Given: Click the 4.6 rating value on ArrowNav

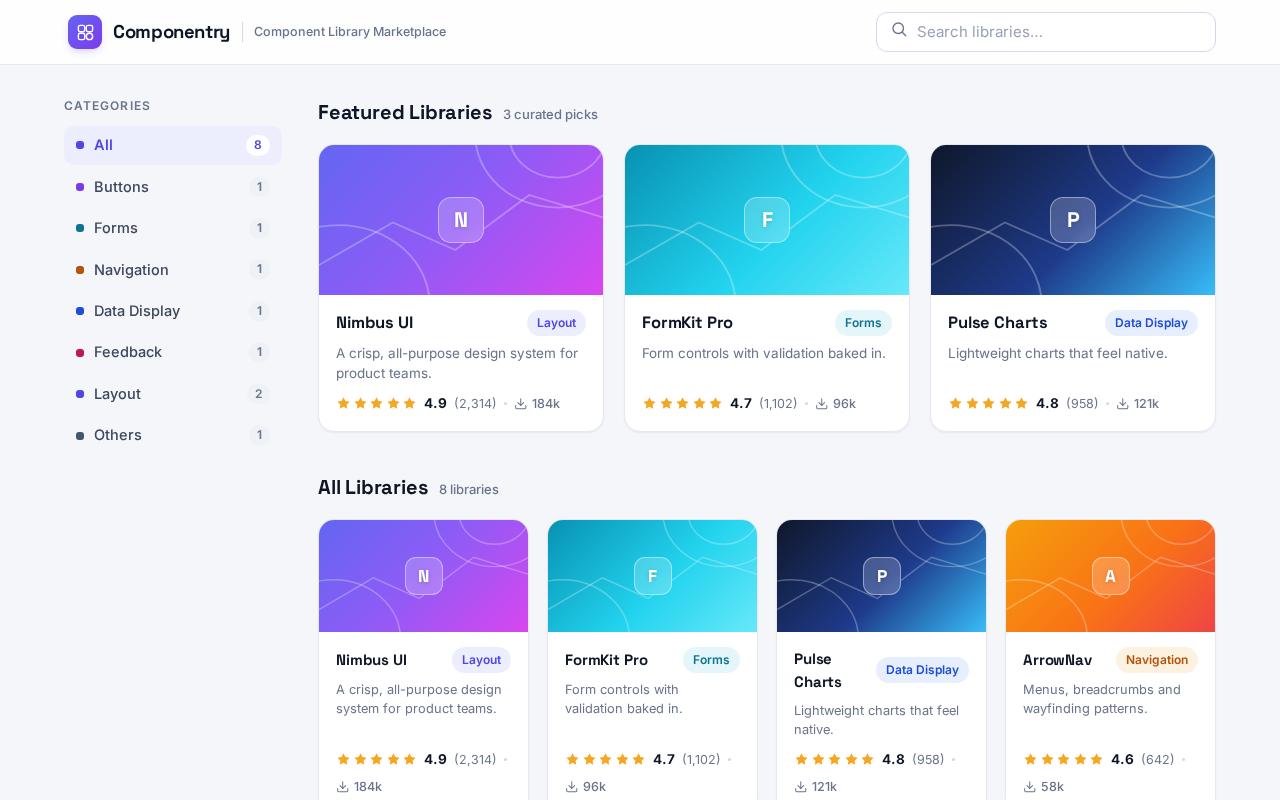Looking at the screenshot, I should pos(1122,760).
